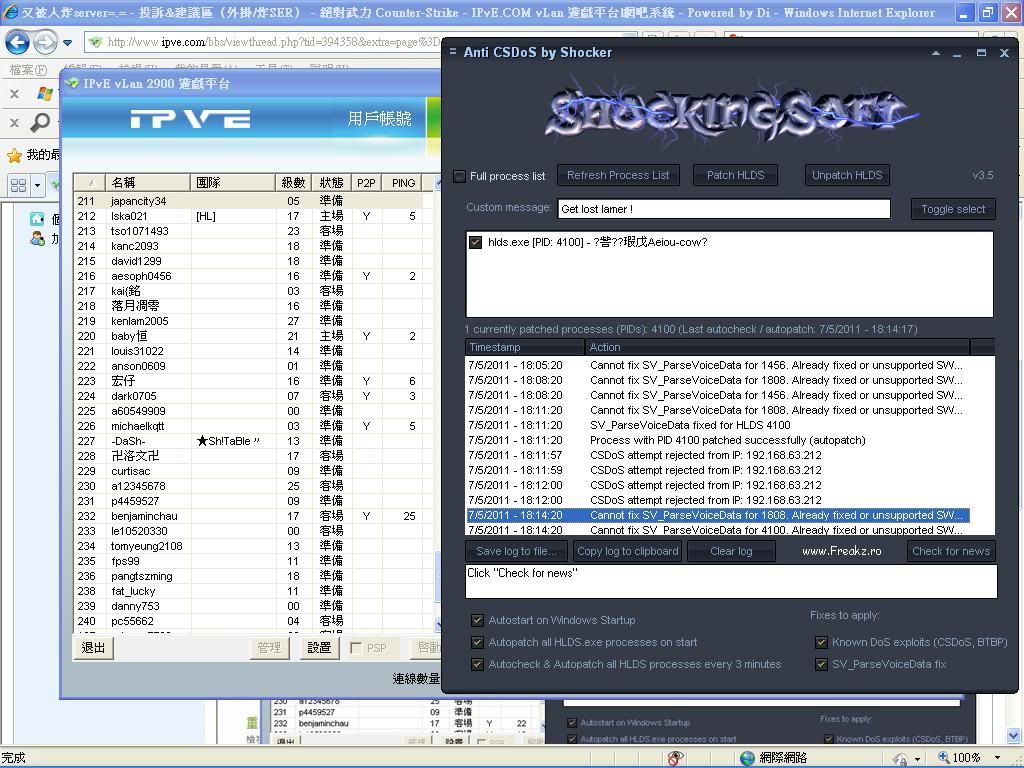Viewport: 1024px width, 768px height.
Task: Sort the player list by PING column
Action: point(403,183)
